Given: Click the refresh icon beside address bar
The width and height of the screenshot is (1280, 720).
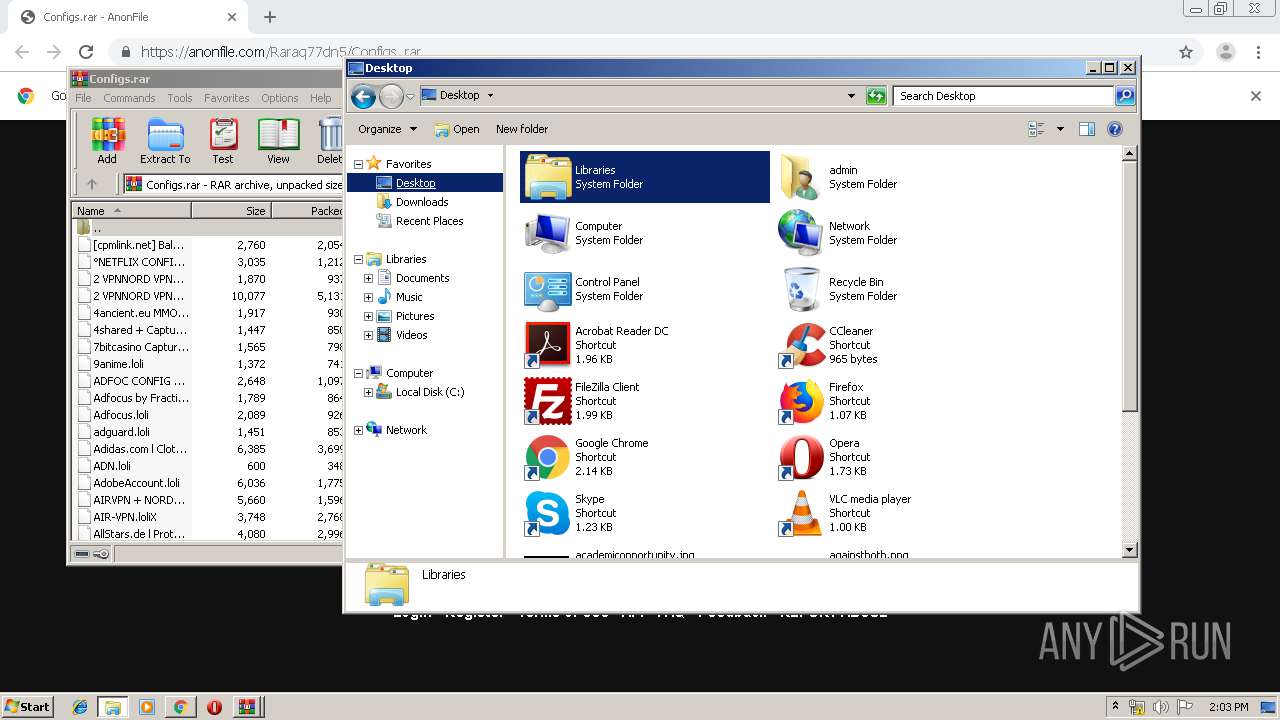Looking at the screenshot, I should pyautogui.click(x=876, y=96).
